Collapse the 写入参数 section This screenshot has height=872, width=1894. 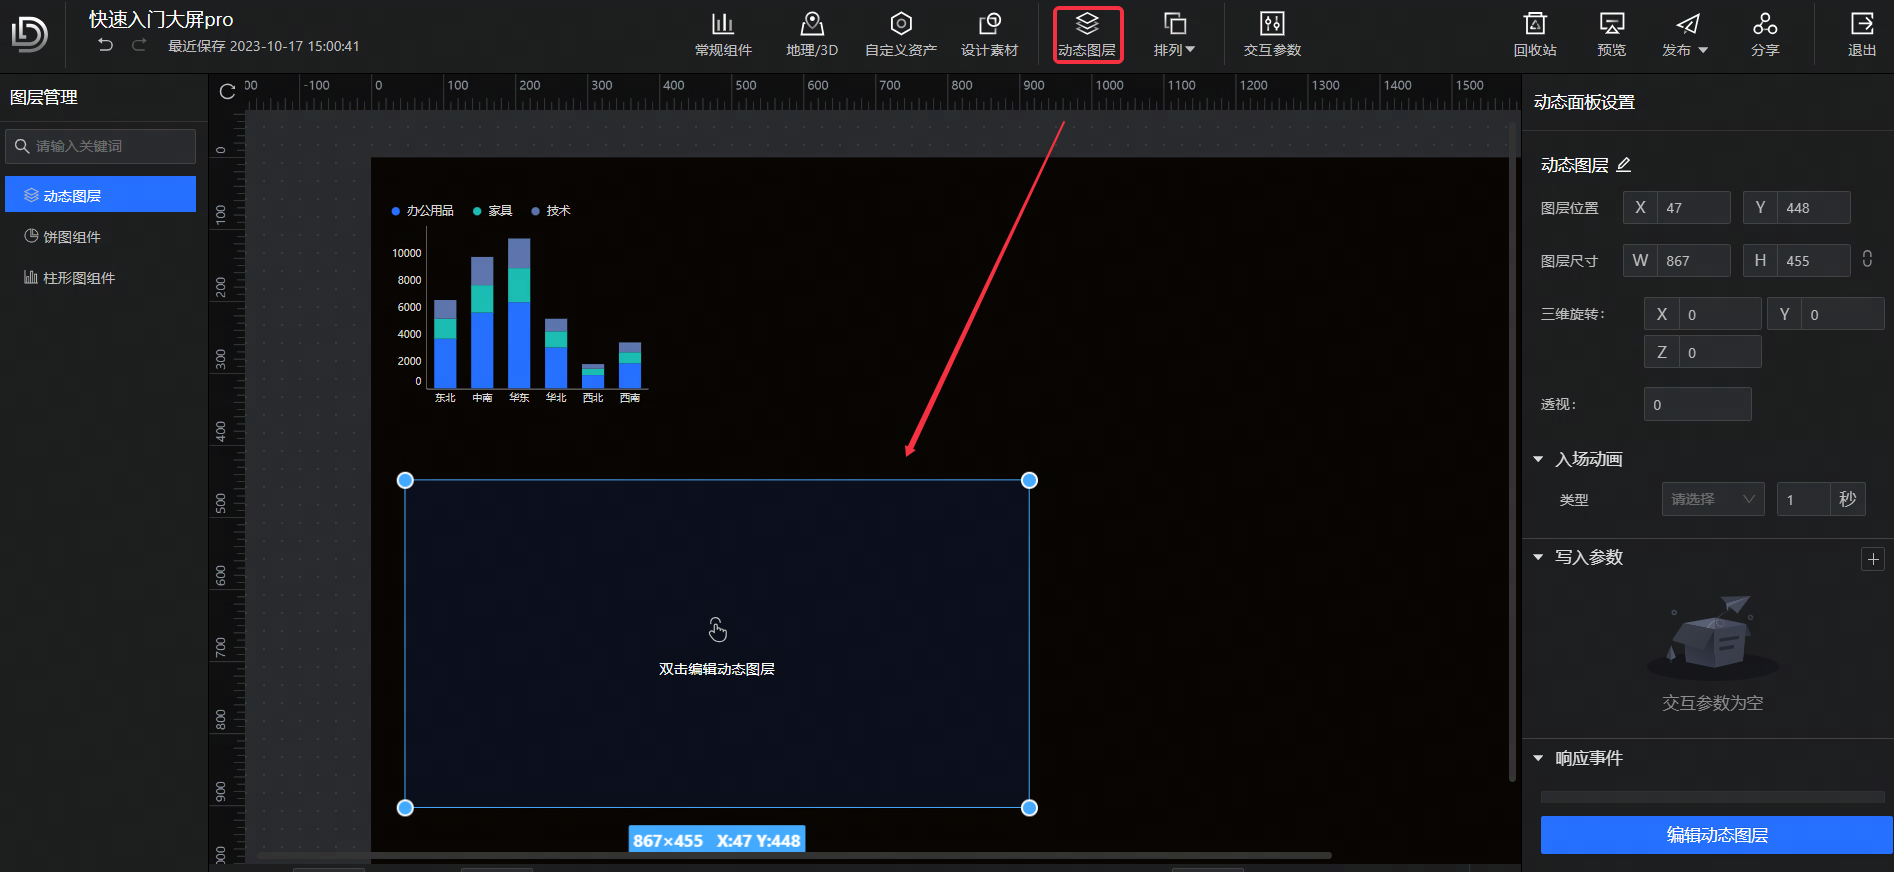[1538, 557]
